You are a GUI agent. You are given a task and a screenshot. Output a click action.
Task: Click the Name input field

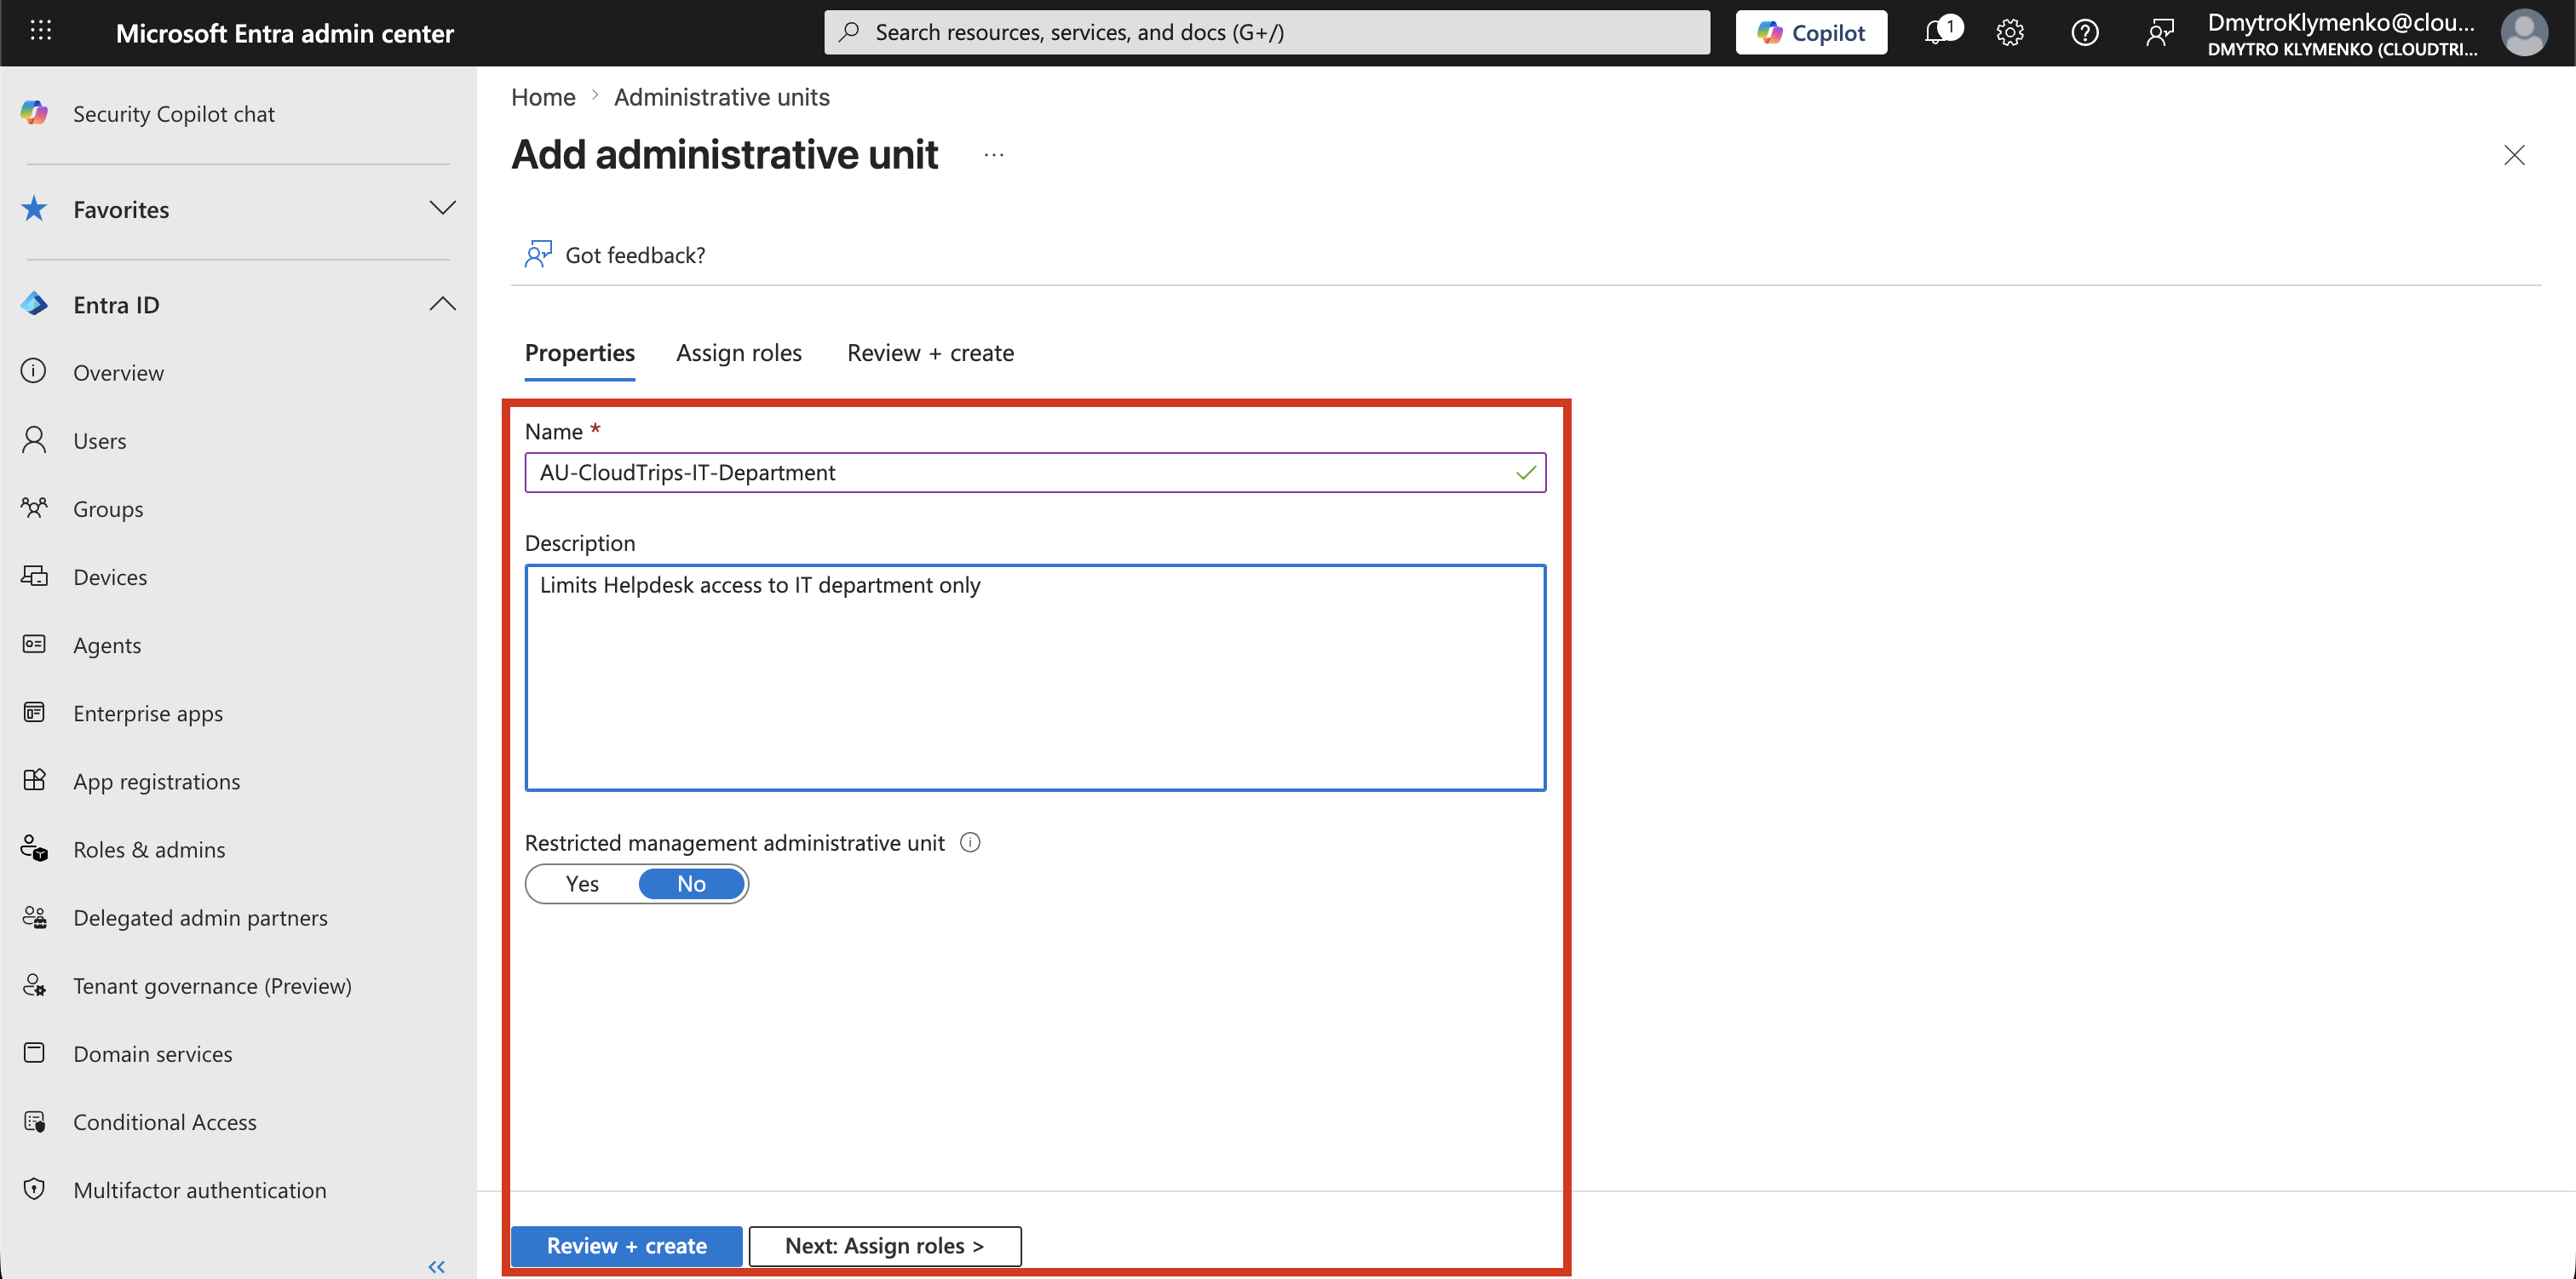tap(1035, 473)
